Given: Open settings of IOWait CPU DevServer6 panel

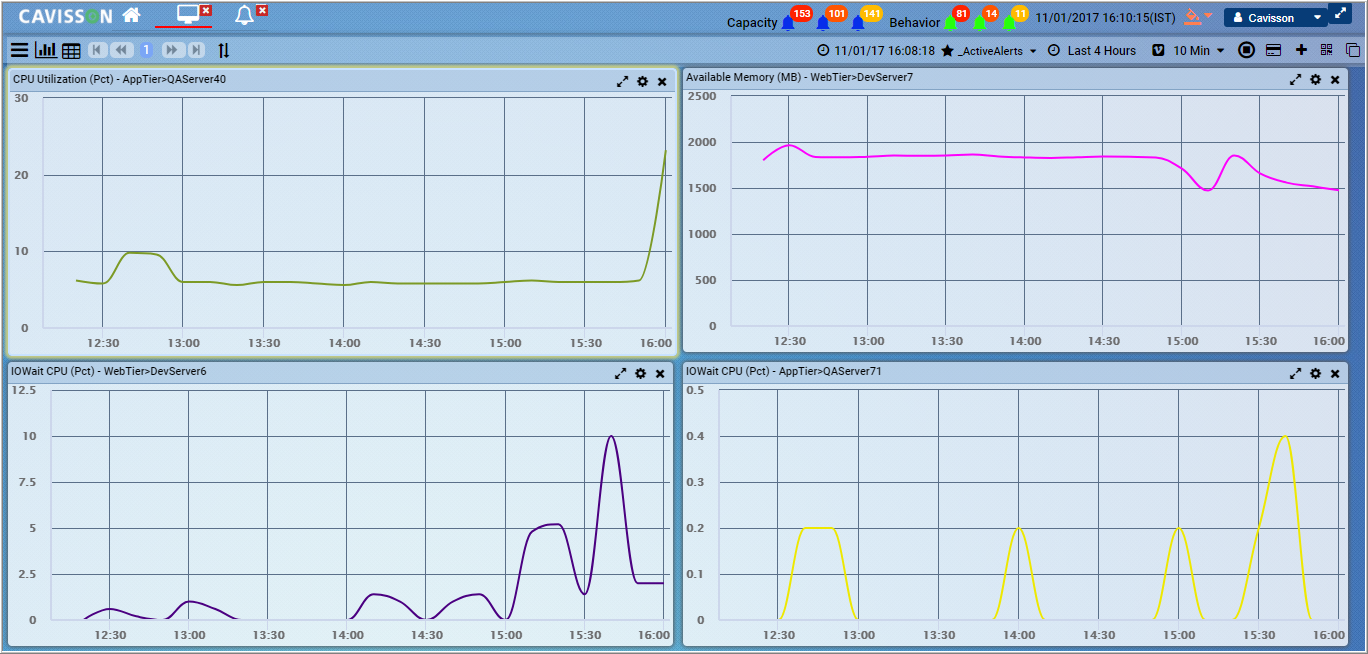Looking at the screenshot, I should coord(640,373).
